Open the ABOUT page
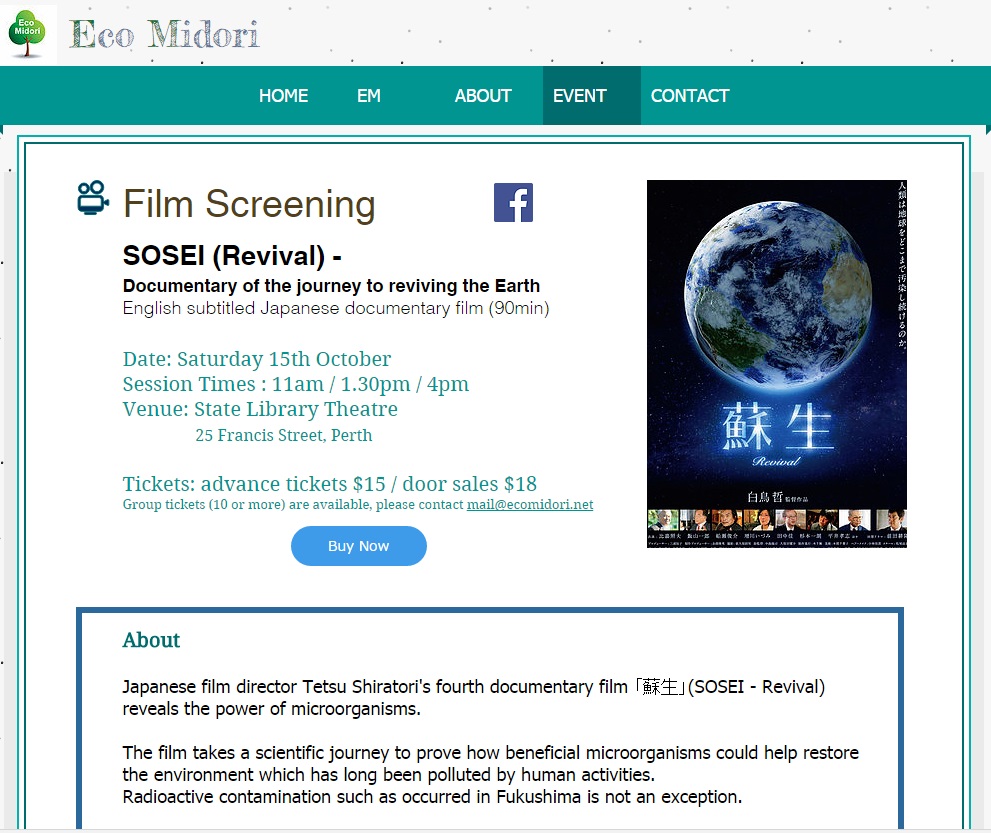991x833 pixels. pos(483,95)
